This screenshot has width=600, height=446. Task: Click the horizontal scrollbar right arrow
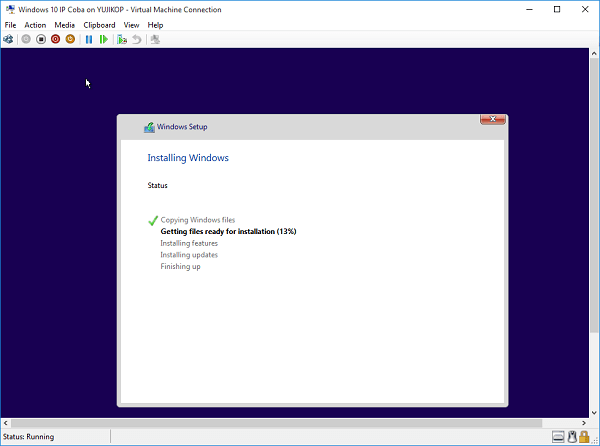[584, 423]
